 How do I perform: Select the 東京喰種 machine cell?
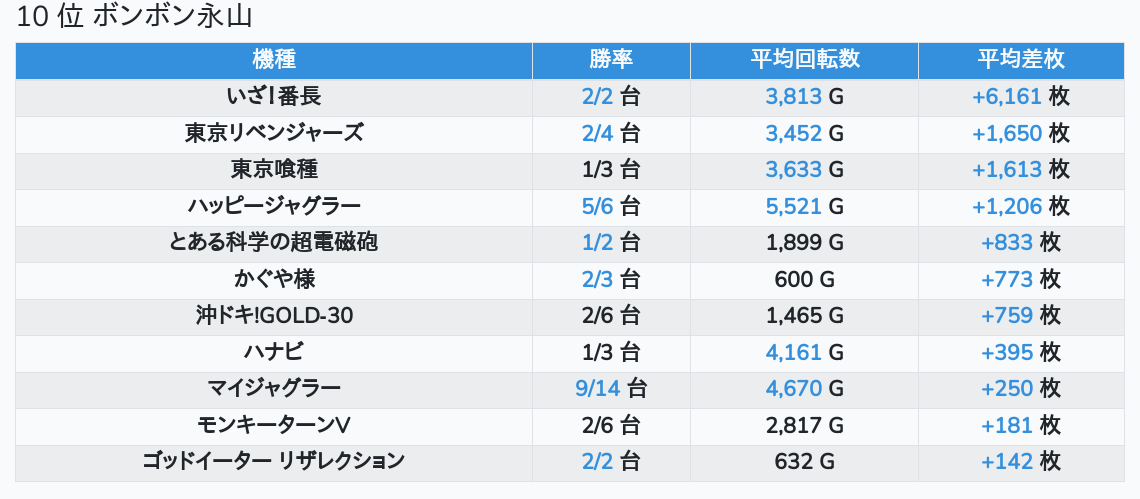point(274,170)
